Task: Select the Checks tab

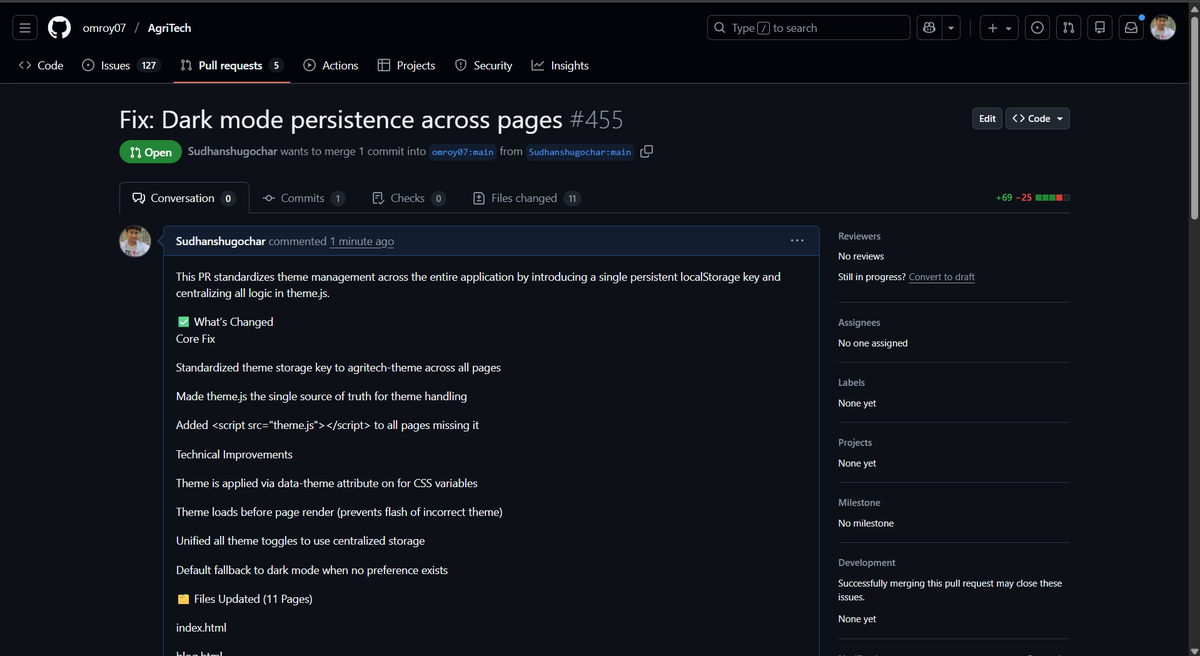Action: point(409,198)
